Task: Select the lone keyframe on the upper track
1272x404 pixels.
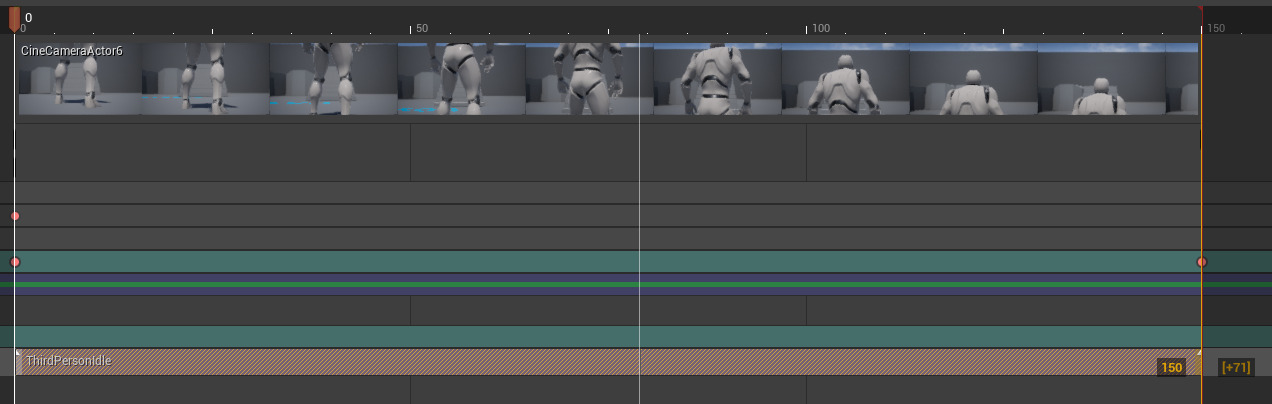Action: coord(15,216)
